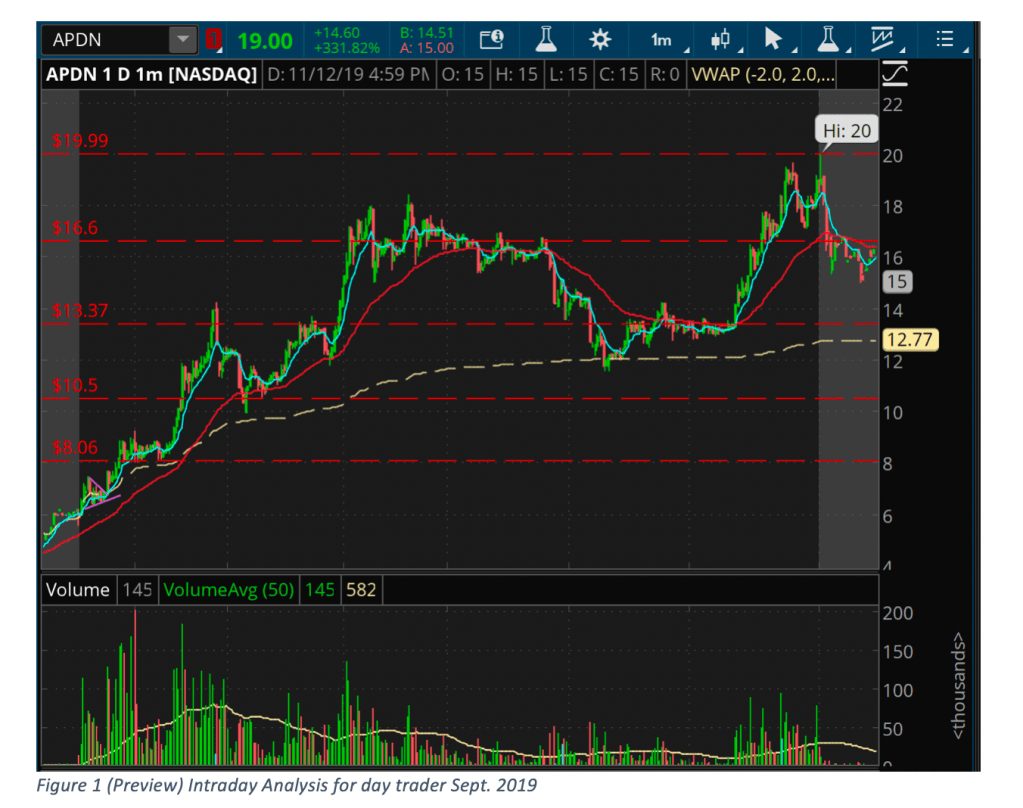Click the $16.6 red price level line
The image size is (1023, 808).
point(400,241)
